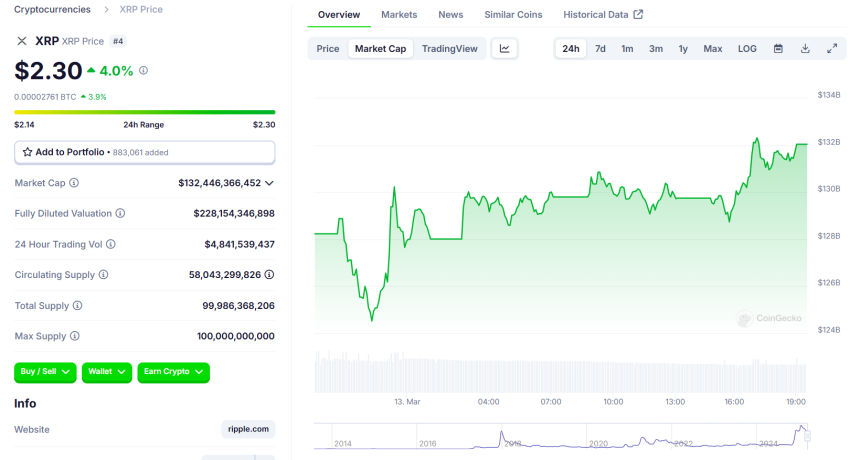Click the chart type line icon button
The width and height of the screenshot is (860, 460).
(x=505, y=48)
